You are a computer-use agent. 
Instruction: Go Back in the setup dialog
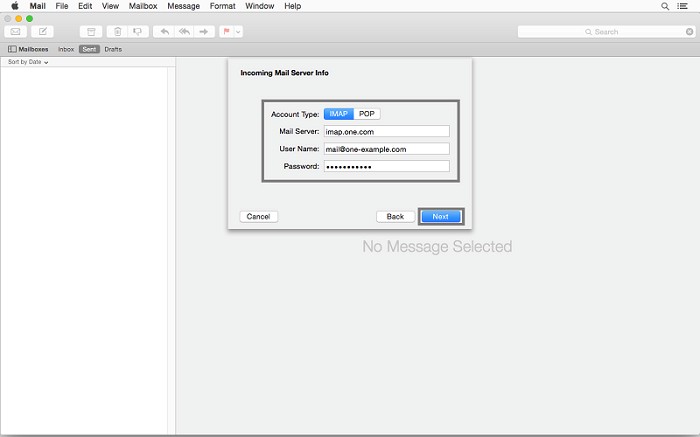click(395, 216)
